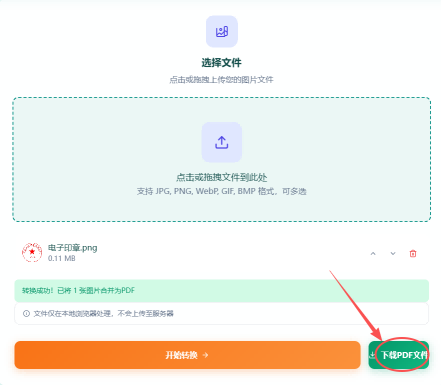The width and height of the screenshot is (441, 385).
Task: Click the 选择文件 heading
Action: 222,62
